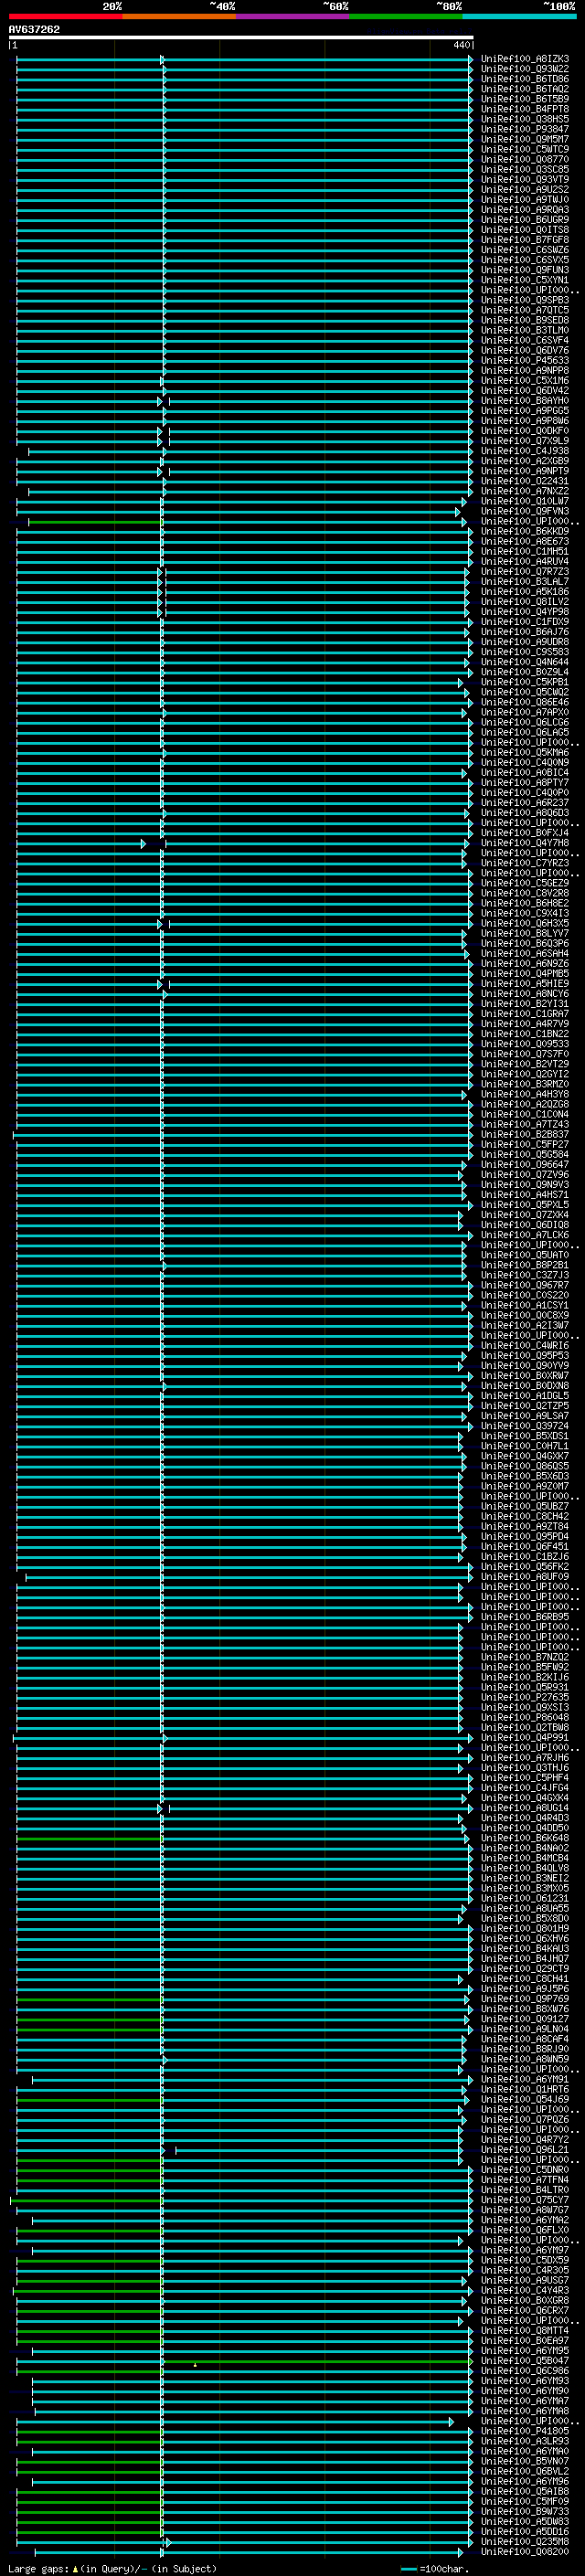
Task: Click the UniRef100_C1MH51 label
Action: coord(525,552)
